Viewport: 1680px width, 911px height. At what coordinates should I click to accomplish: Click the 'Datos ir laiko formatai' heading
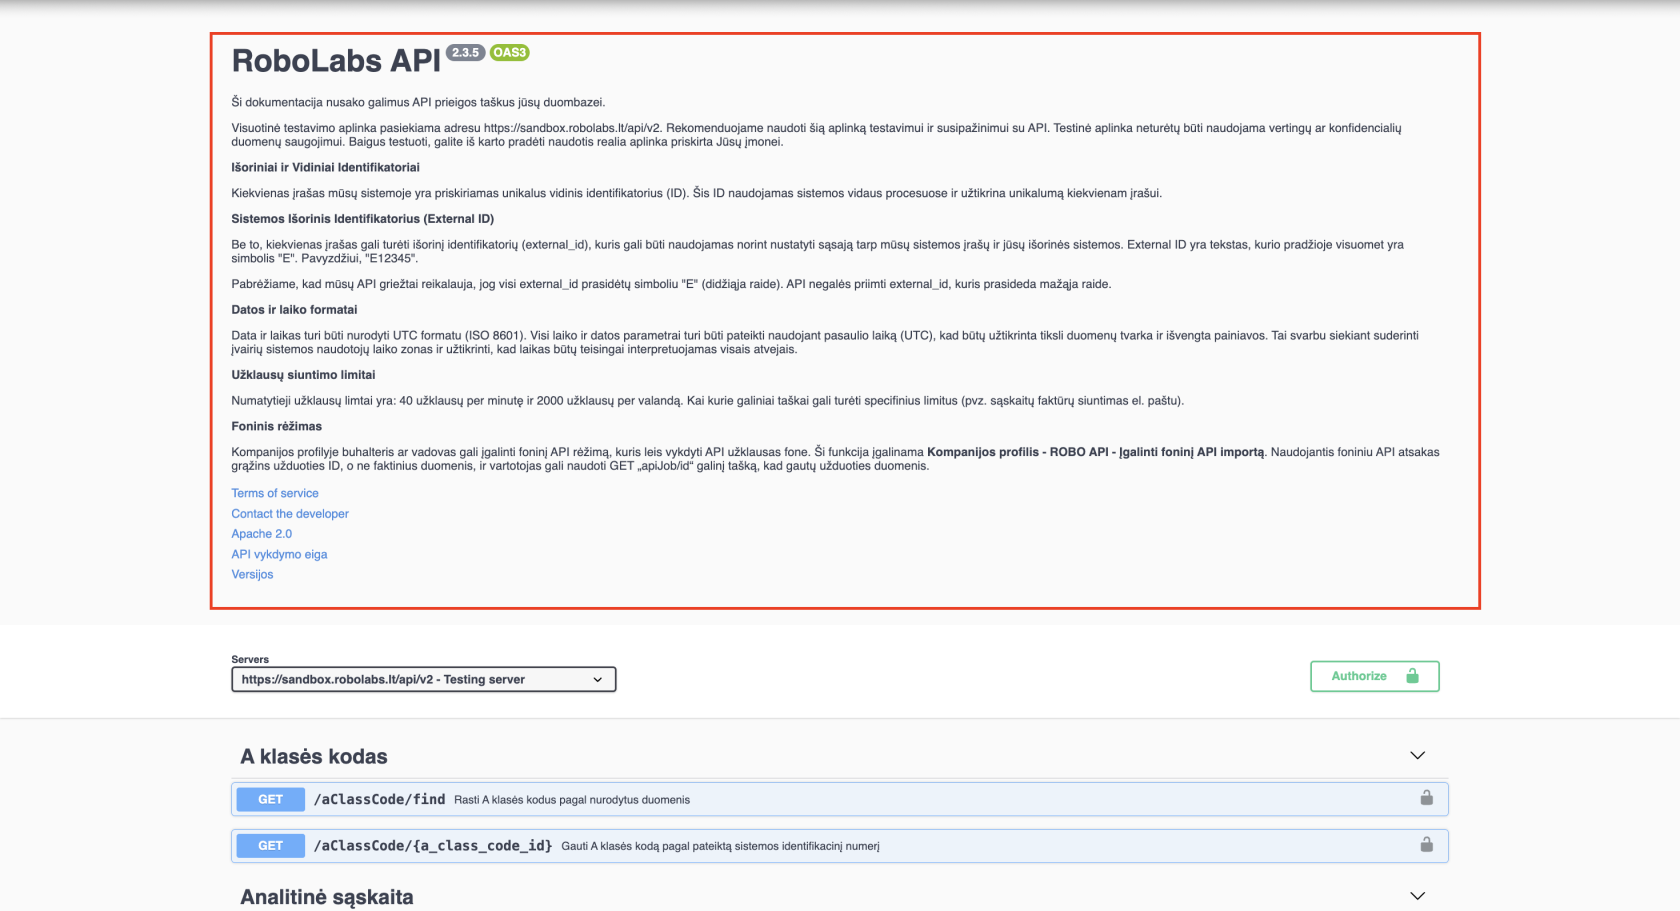coord(294,310)
